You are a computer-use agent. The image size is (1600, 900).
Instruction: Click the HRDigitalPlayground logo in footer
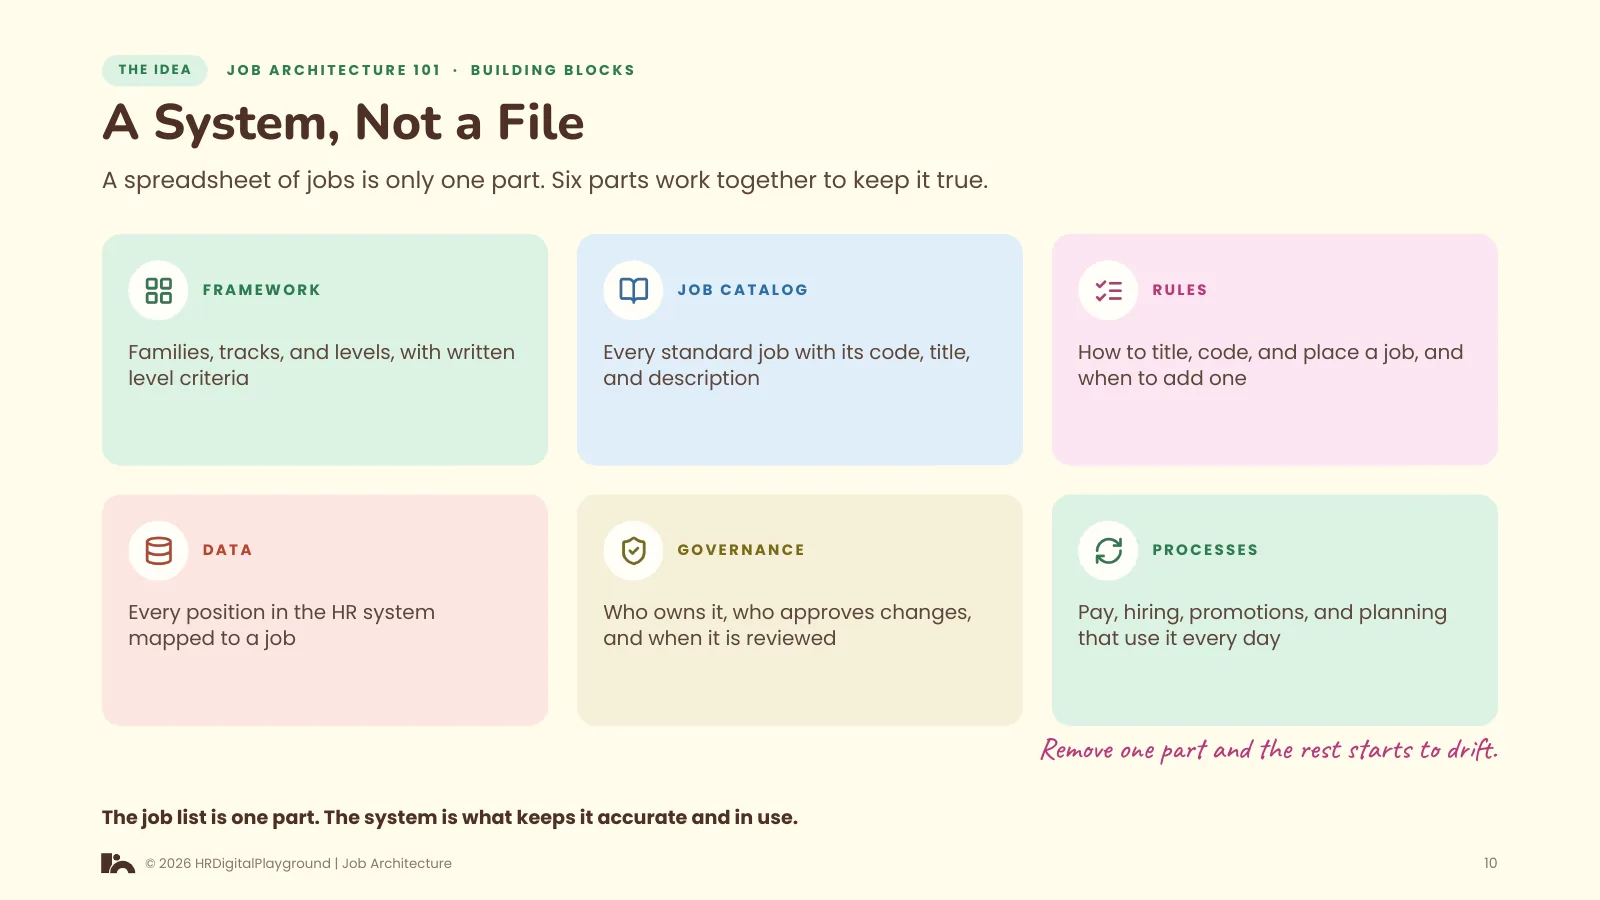tap(118, 863)
